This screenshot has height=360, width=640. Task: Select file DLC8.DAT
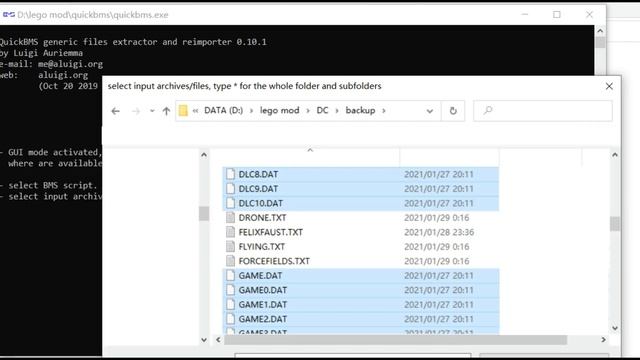[360, 174]
